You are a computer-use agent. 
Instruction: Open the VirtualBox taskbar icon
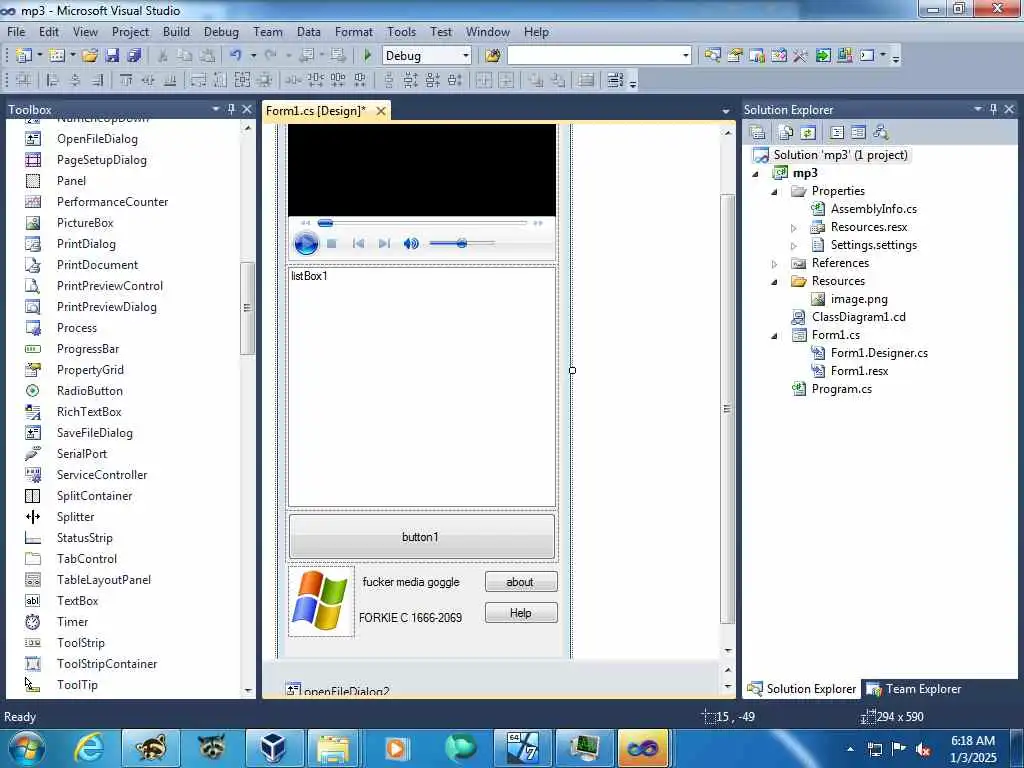tap(274, 748)
